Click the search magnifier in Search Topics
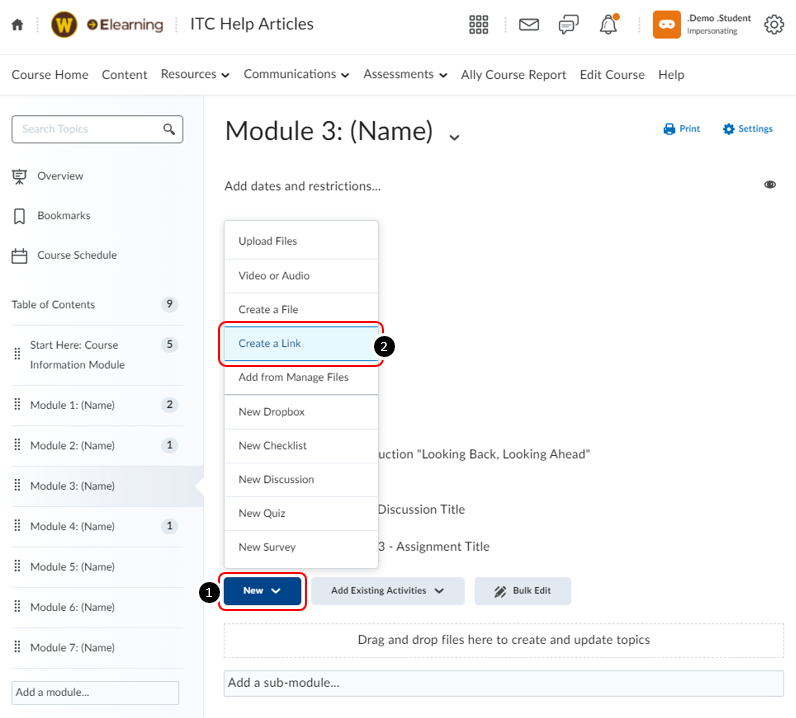Viewport: 796px width, 718px height. click(x=170, y=129)
